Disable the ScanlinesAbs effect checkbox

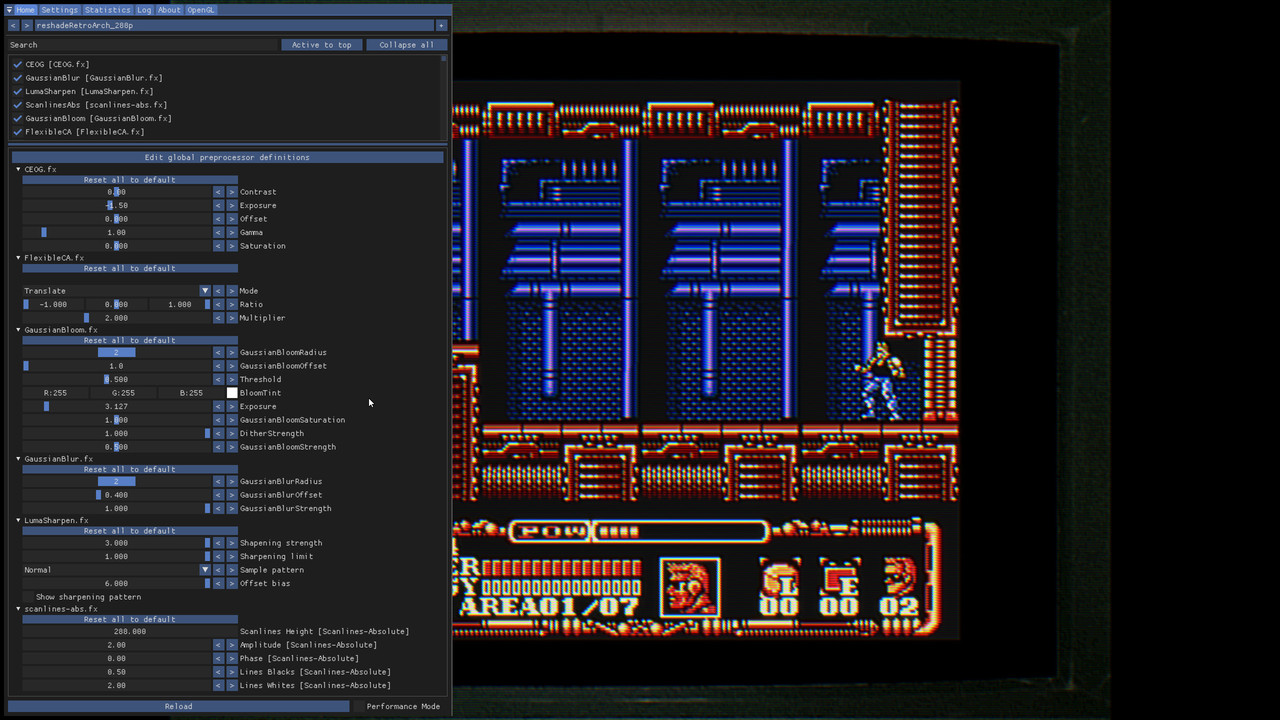click(x=18, y=105)
